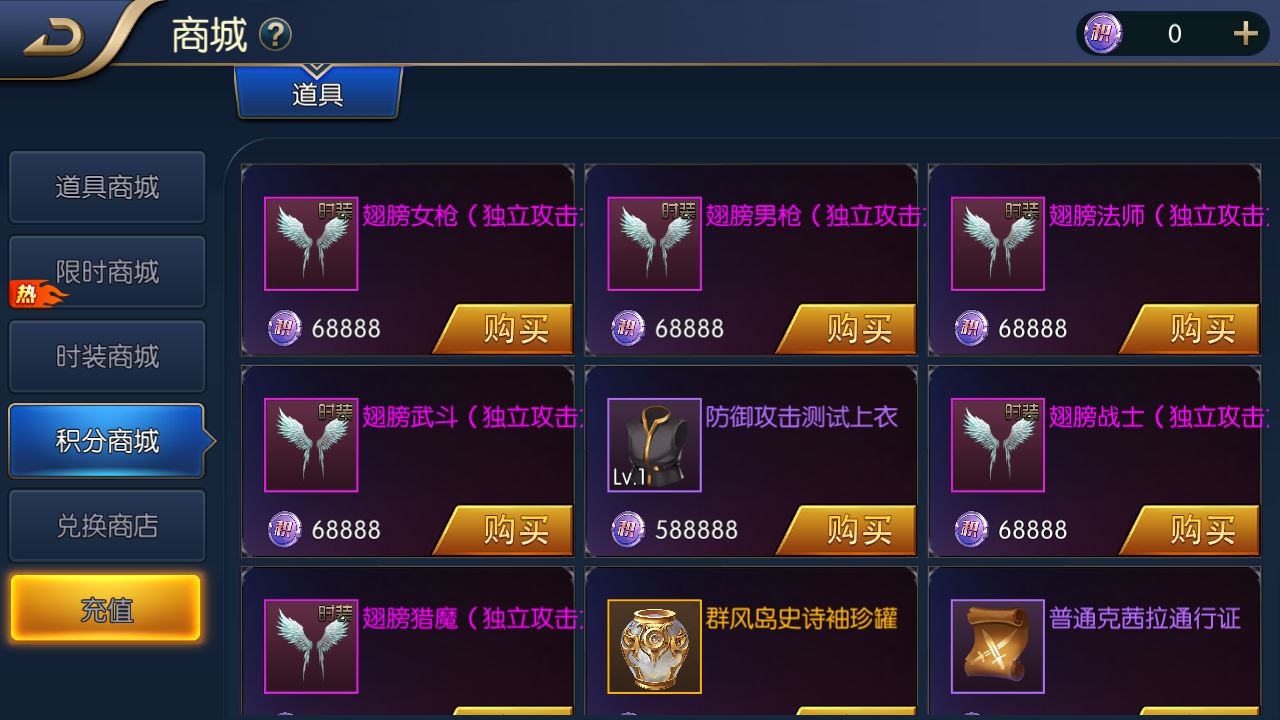Open the 道具商城 category
Screen dimensions: 1280x720
pyautogui.click(x=107, y=187)
